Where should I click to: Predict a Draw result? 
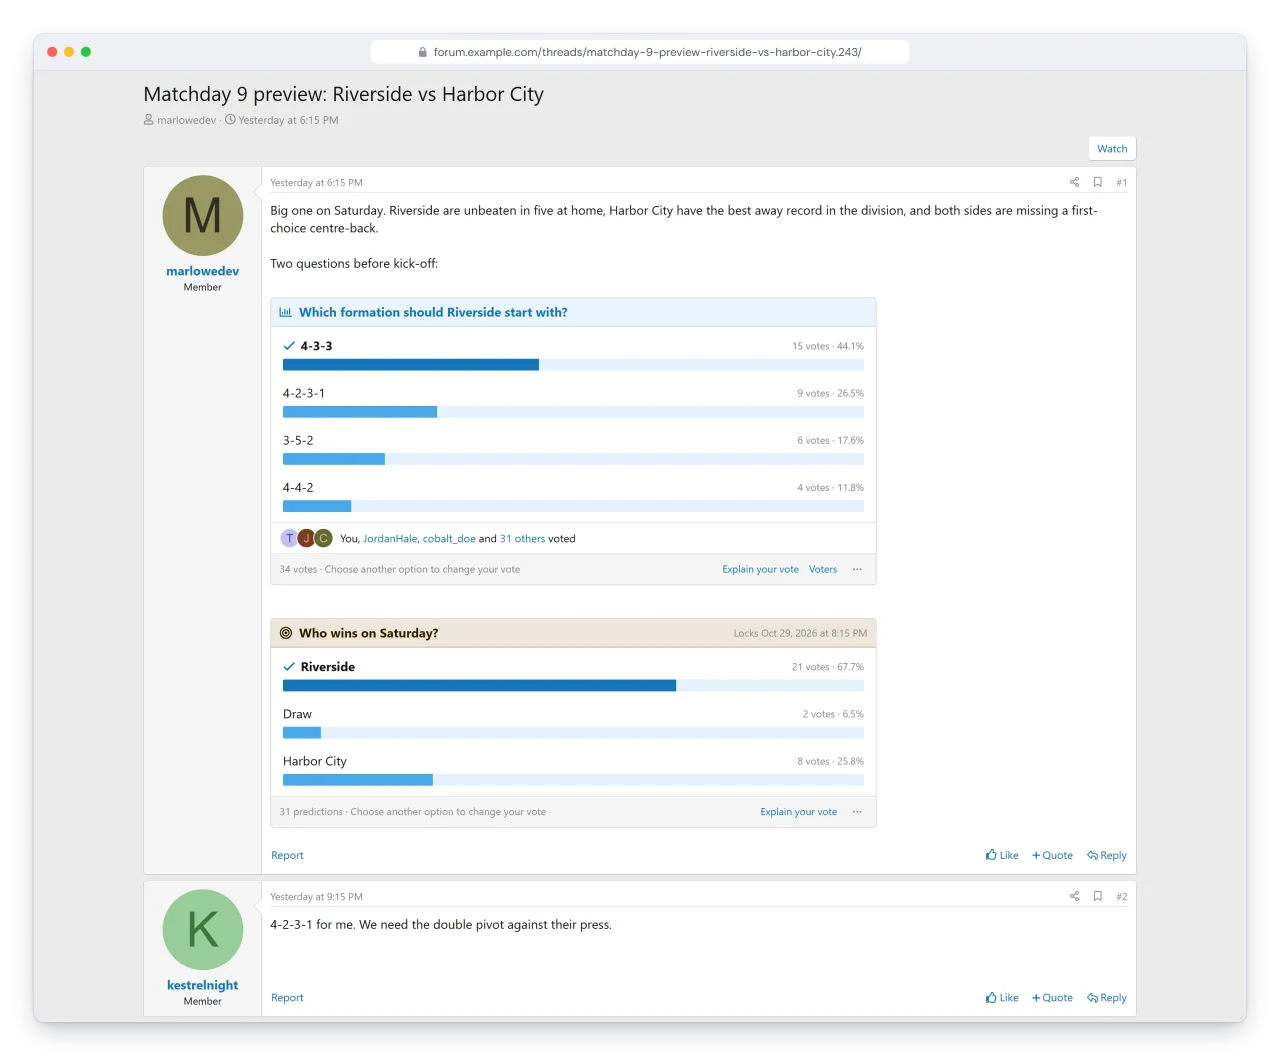[573, 723]
